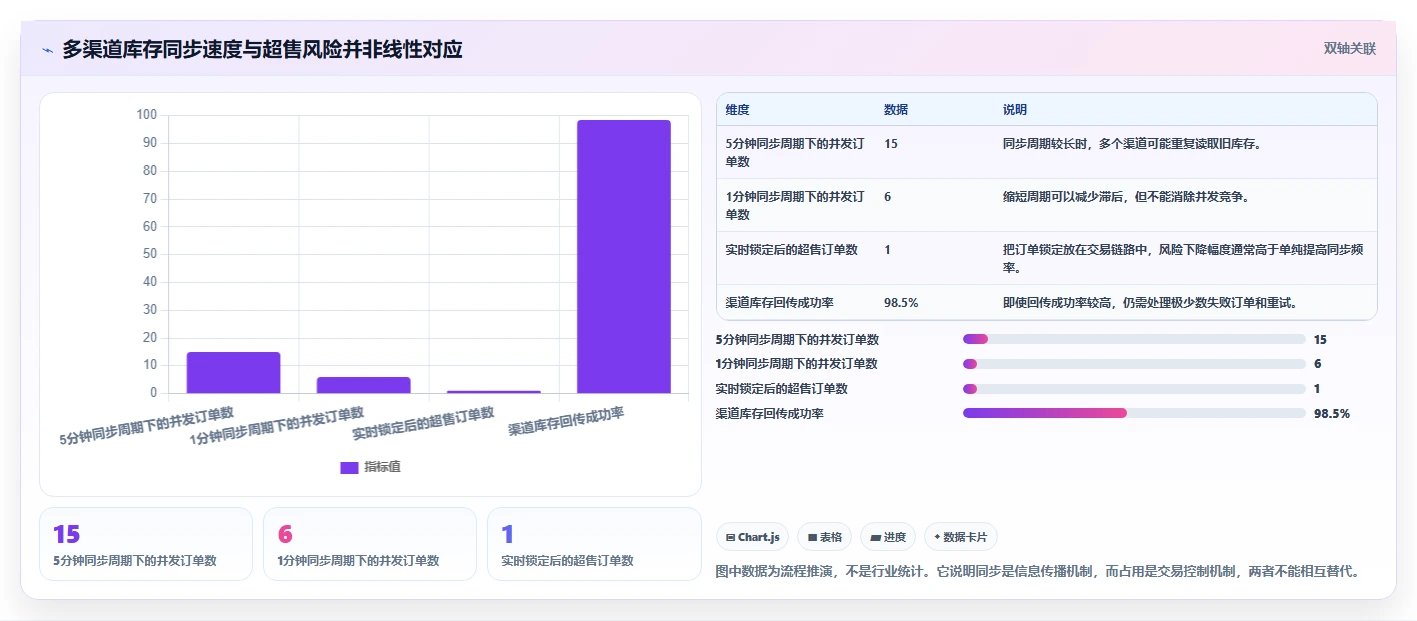Click x-axis label 实时锁定后的超售订单数
Viewport: 1417px width, 621px height.
424,424
